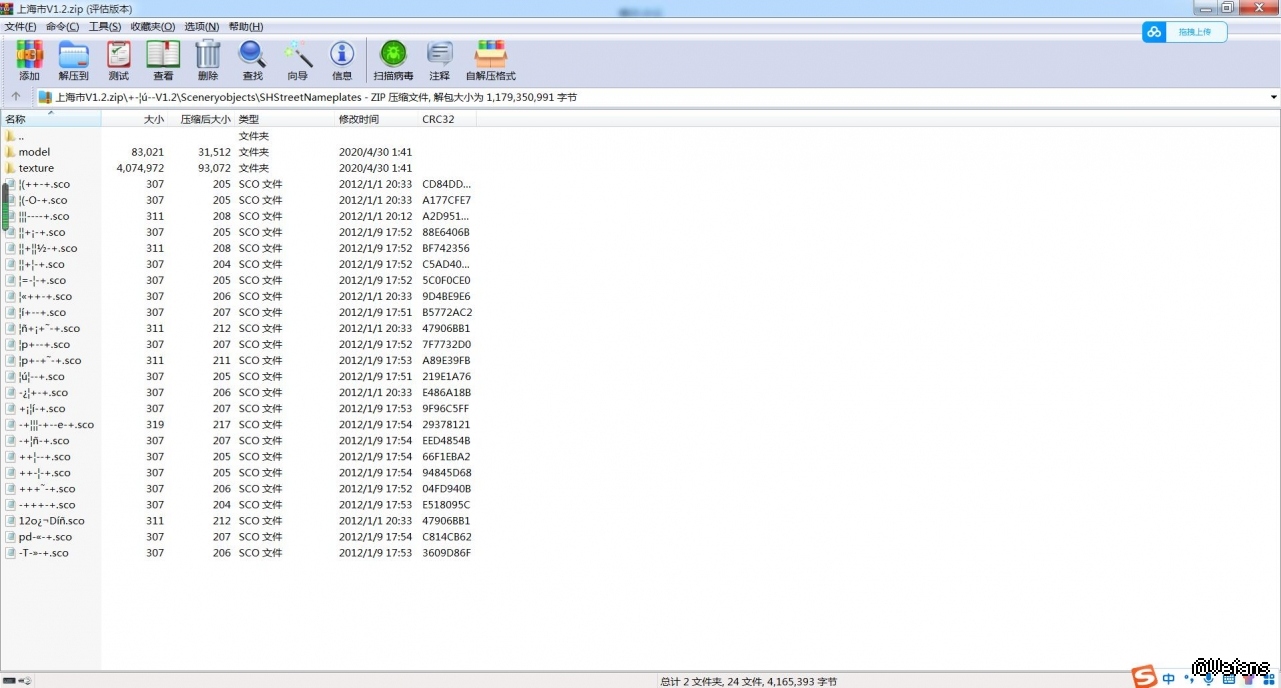1281x688 pixels.
Task: Open the 选项(N) options menu
Action: pyautogui.click(x=202, y=26)
